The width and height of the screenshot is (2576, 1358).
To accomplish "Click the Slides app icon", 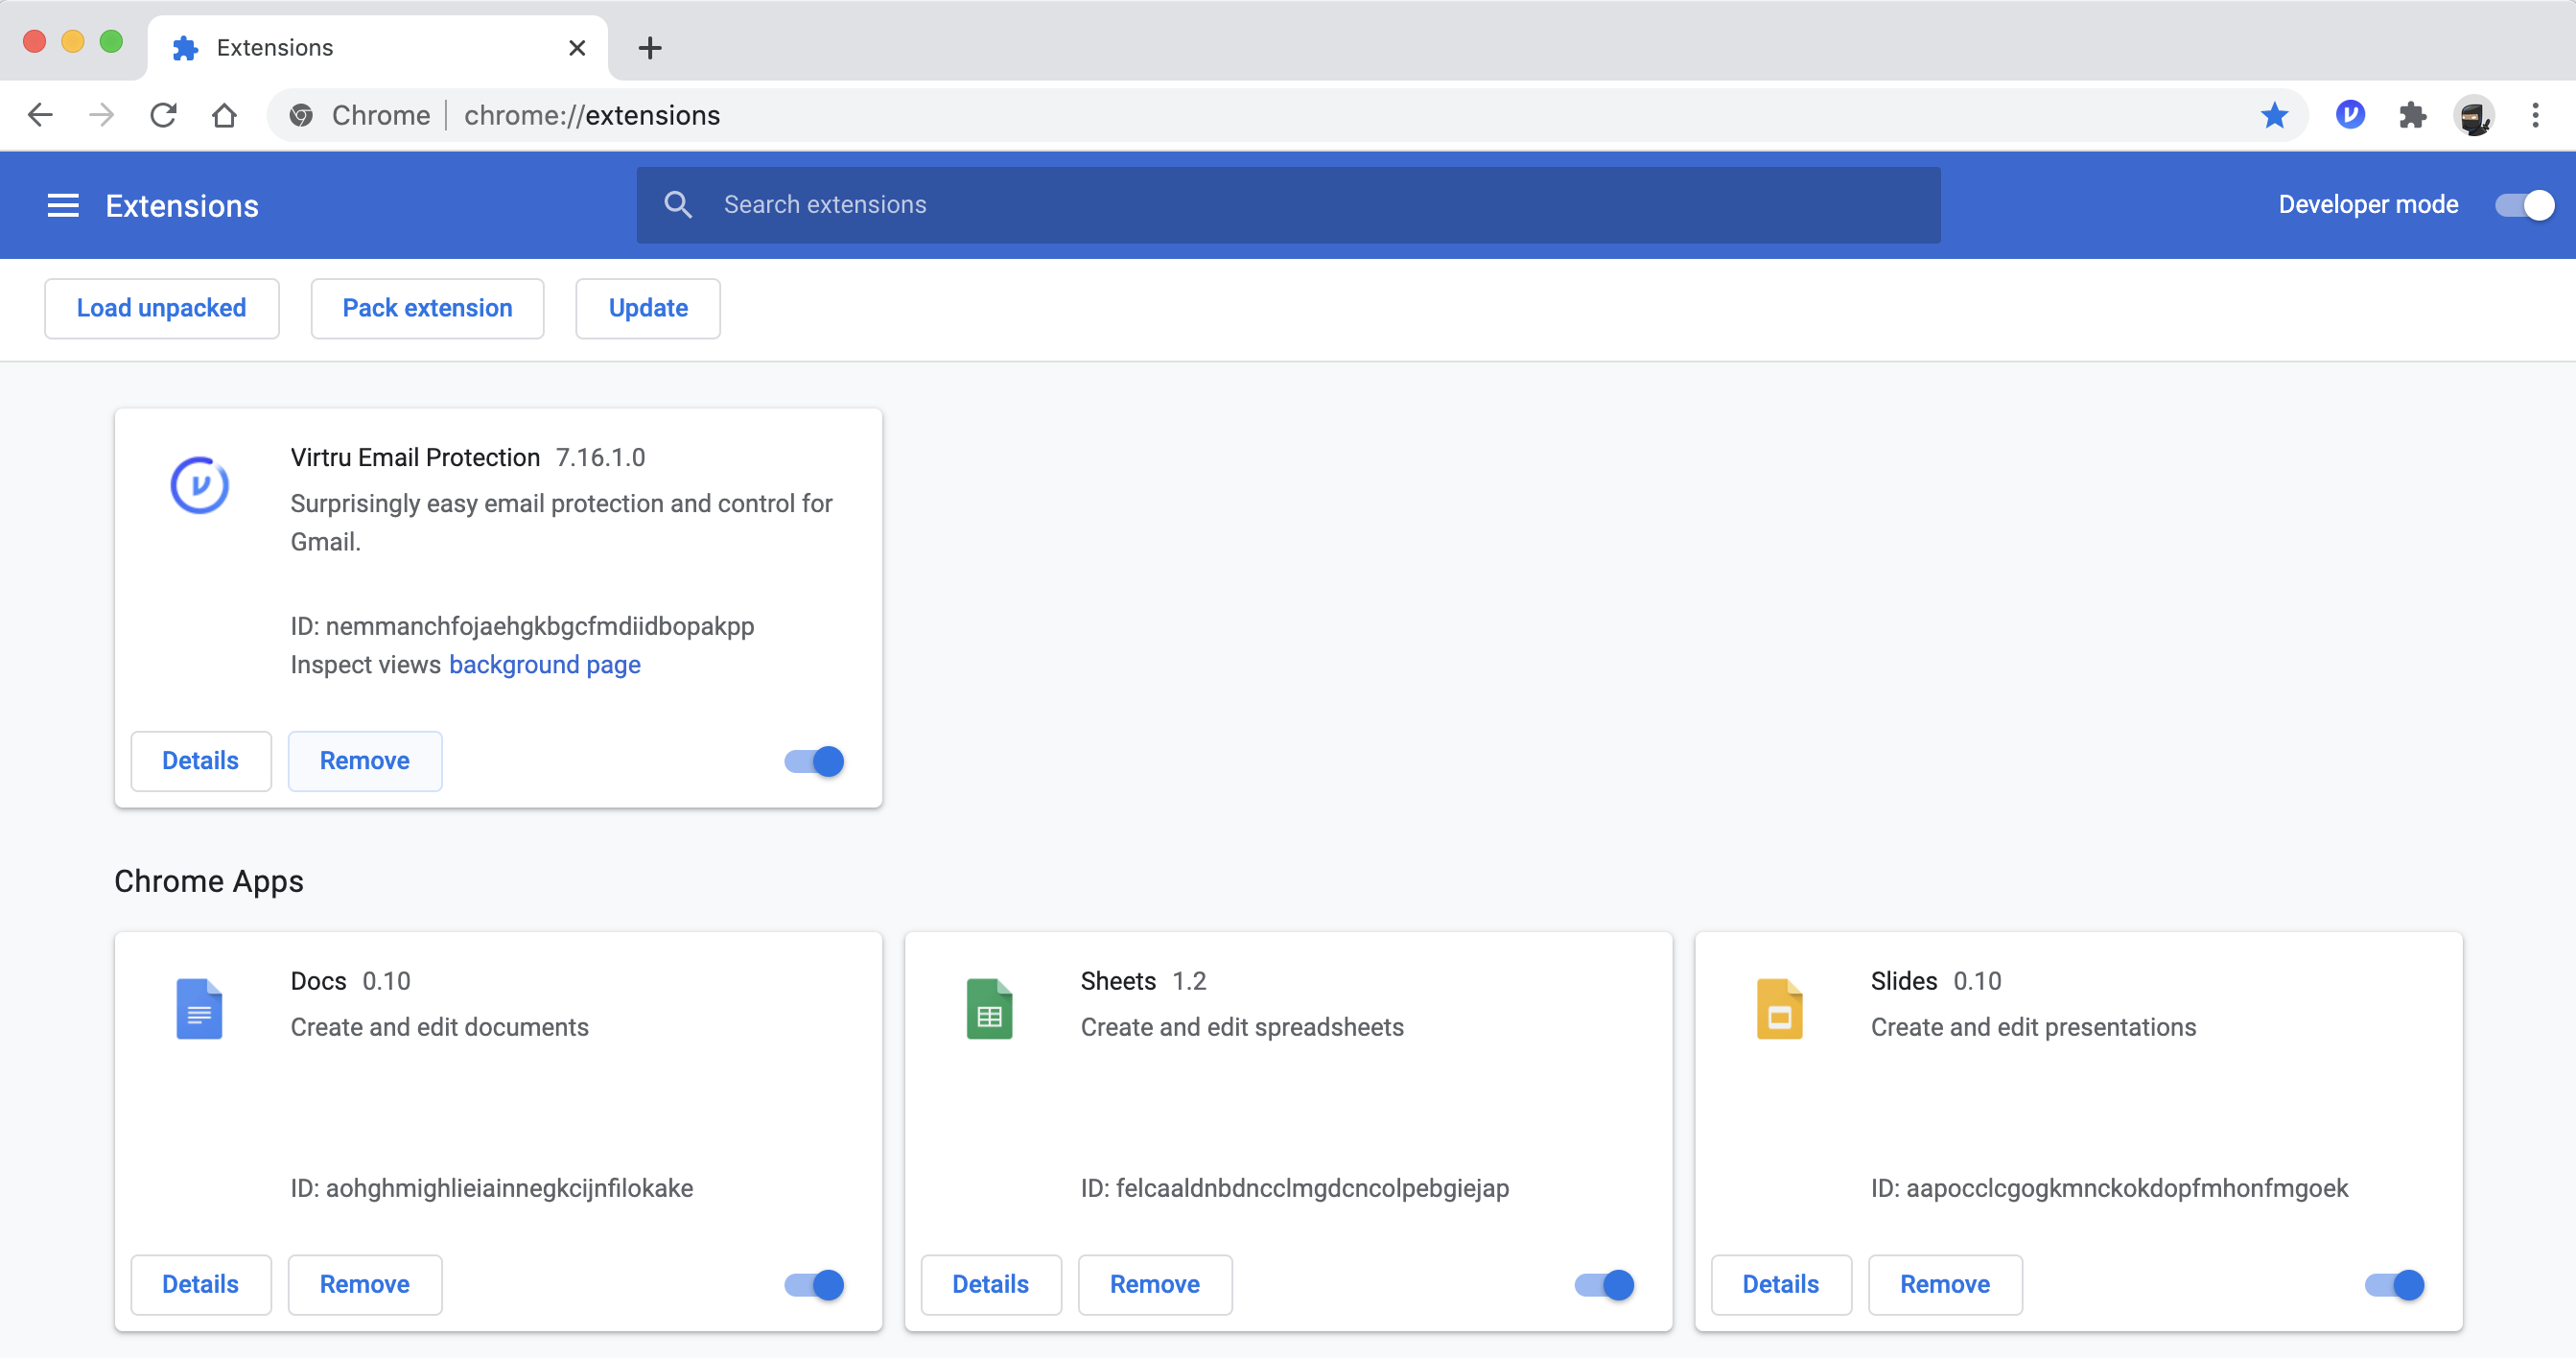I will pos(1779,1008).
